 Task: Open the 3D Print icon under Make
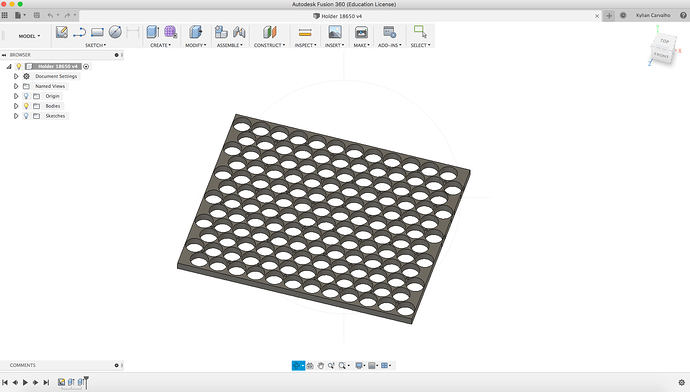coord(361,32)
